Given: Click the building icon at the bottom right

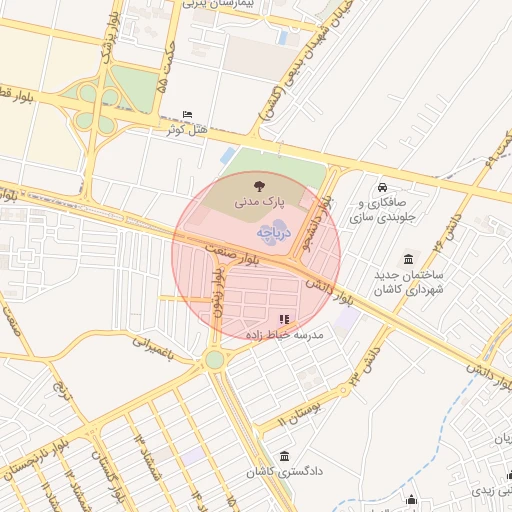Looking at the screenshot, I should [411, 499].
